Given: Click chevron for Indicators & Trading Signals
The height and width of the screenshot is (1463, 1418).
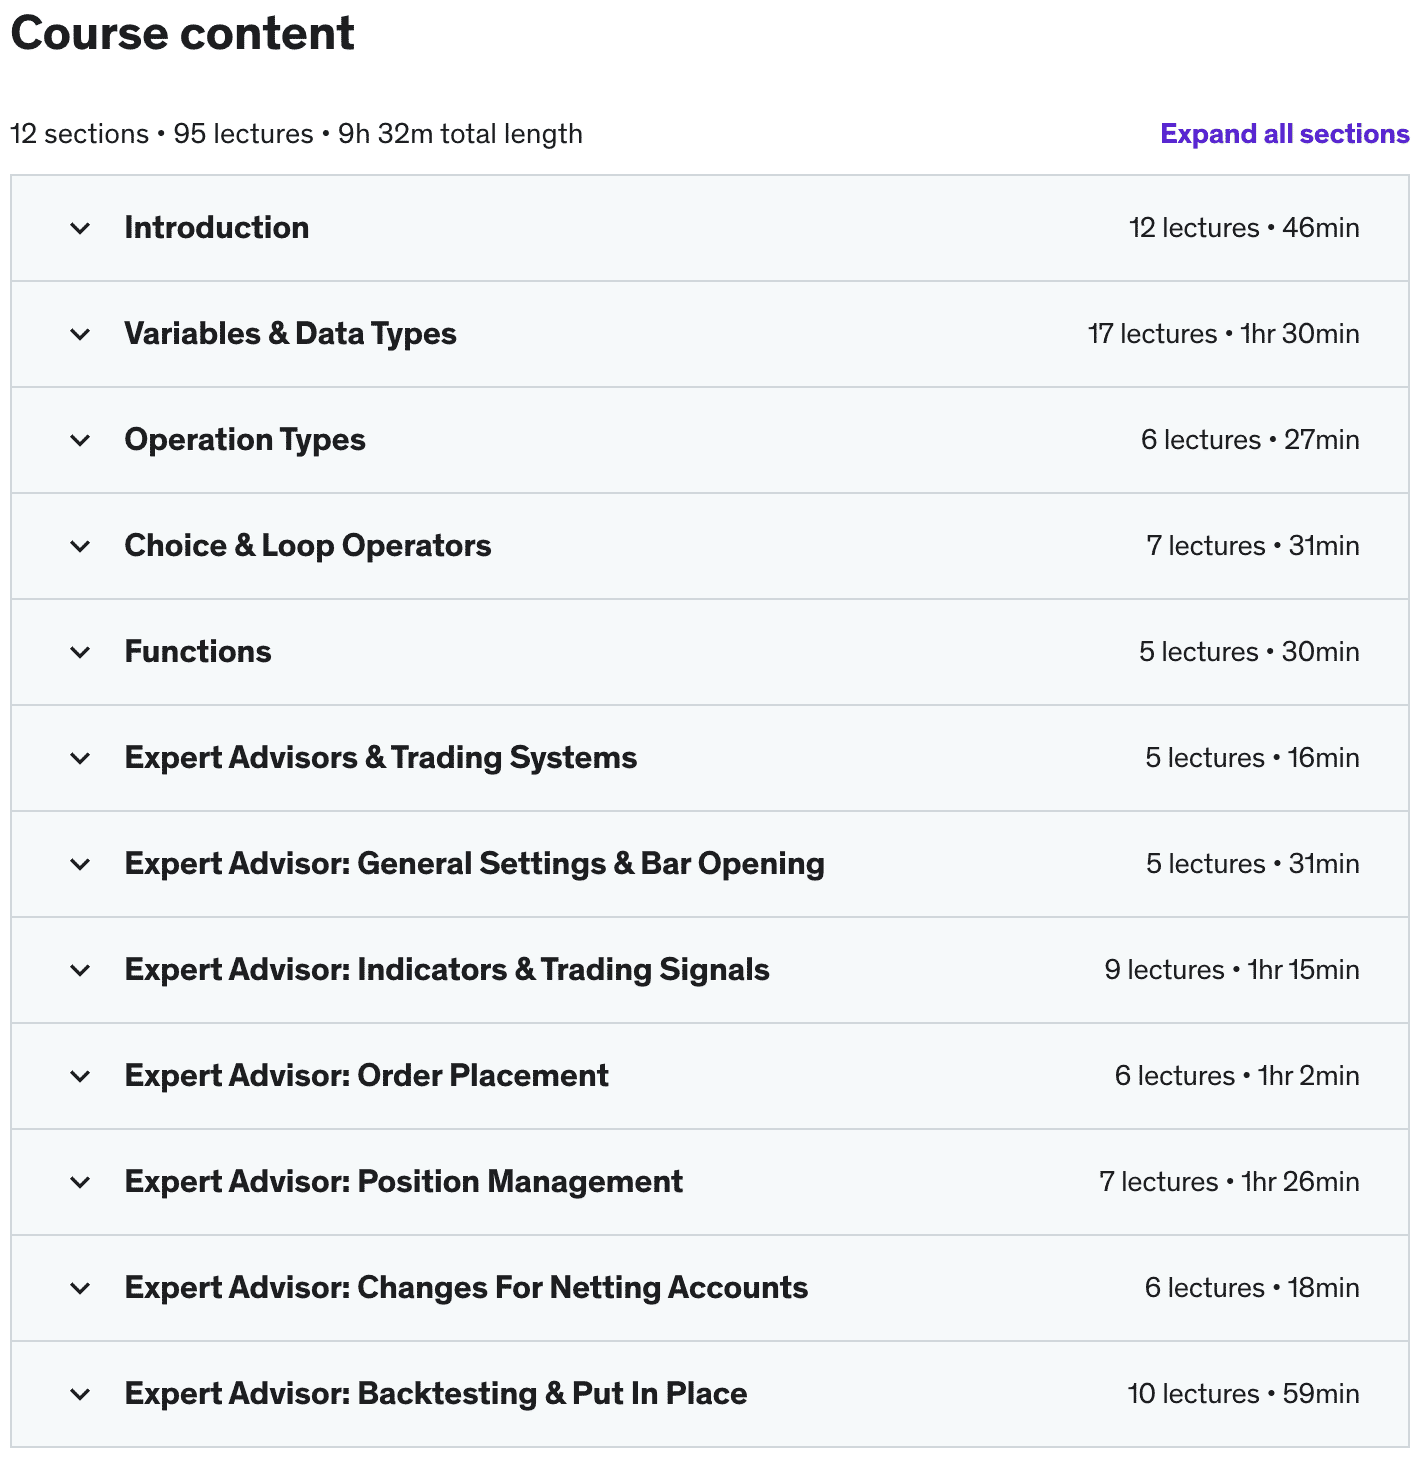Looking at the screenshot, I should coord(80,970).
